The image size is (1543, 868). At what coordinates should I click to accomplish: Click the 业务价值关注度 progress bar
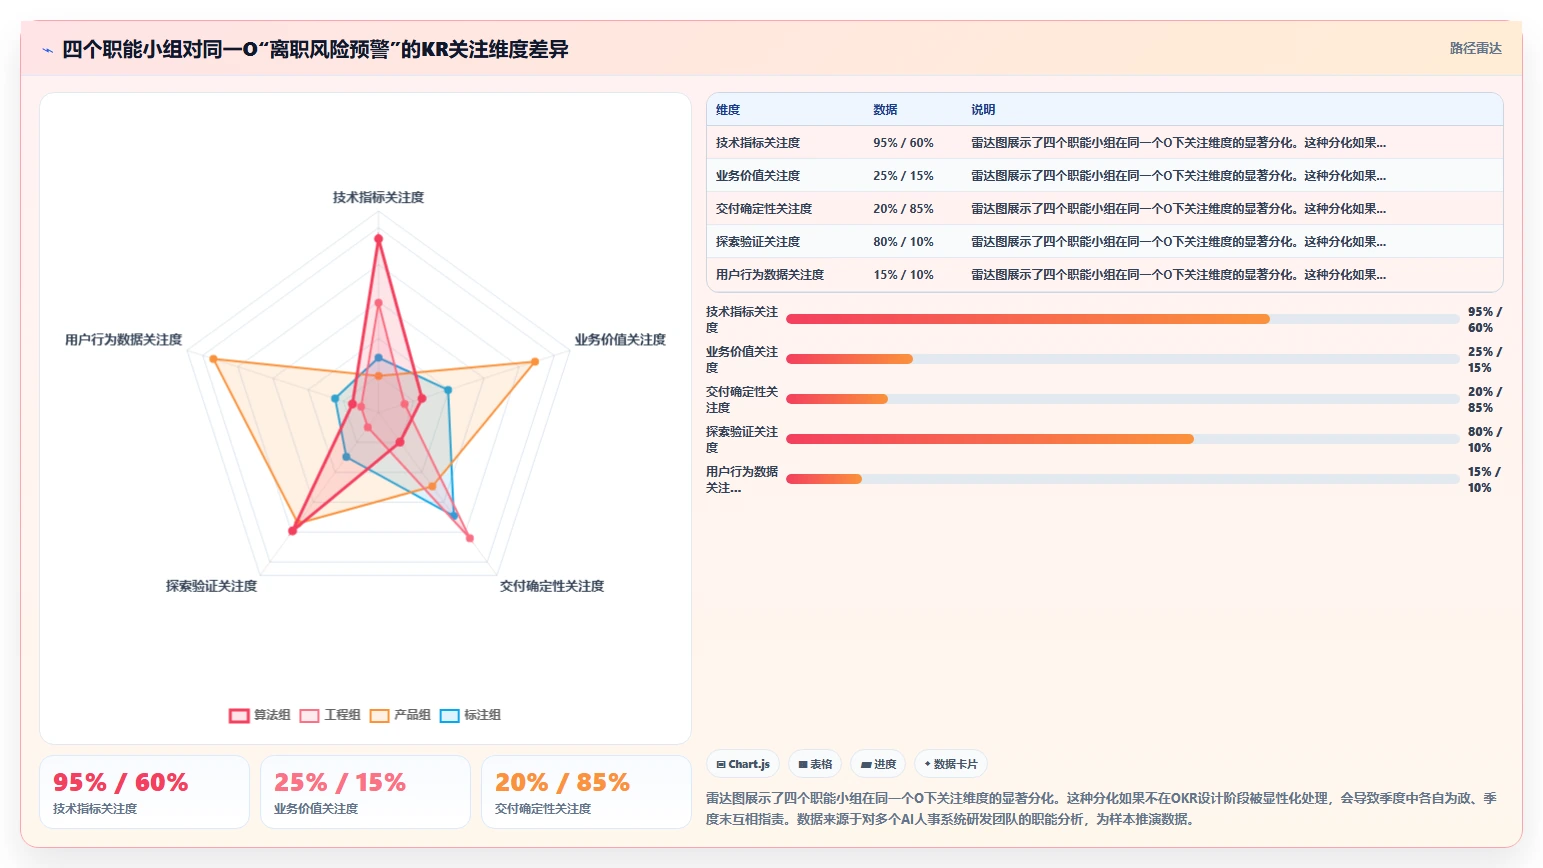tap(1123, 359)
